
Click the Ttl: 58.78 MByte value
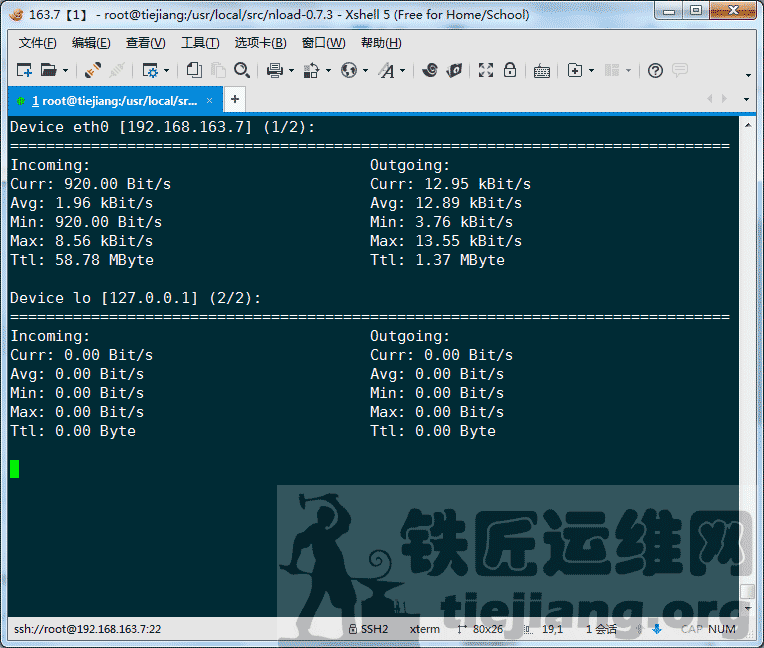(x=82, y=260)
